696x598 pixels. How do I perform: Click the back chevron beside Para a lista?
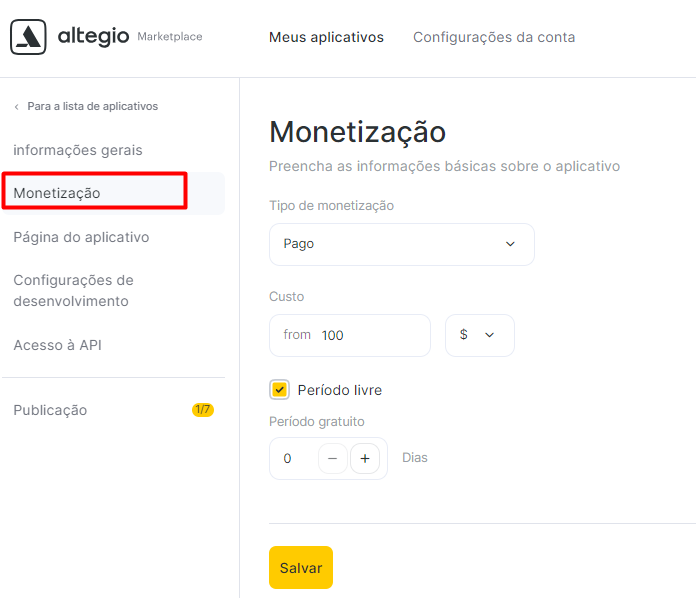pyautogui.click(x=16, y=107)
